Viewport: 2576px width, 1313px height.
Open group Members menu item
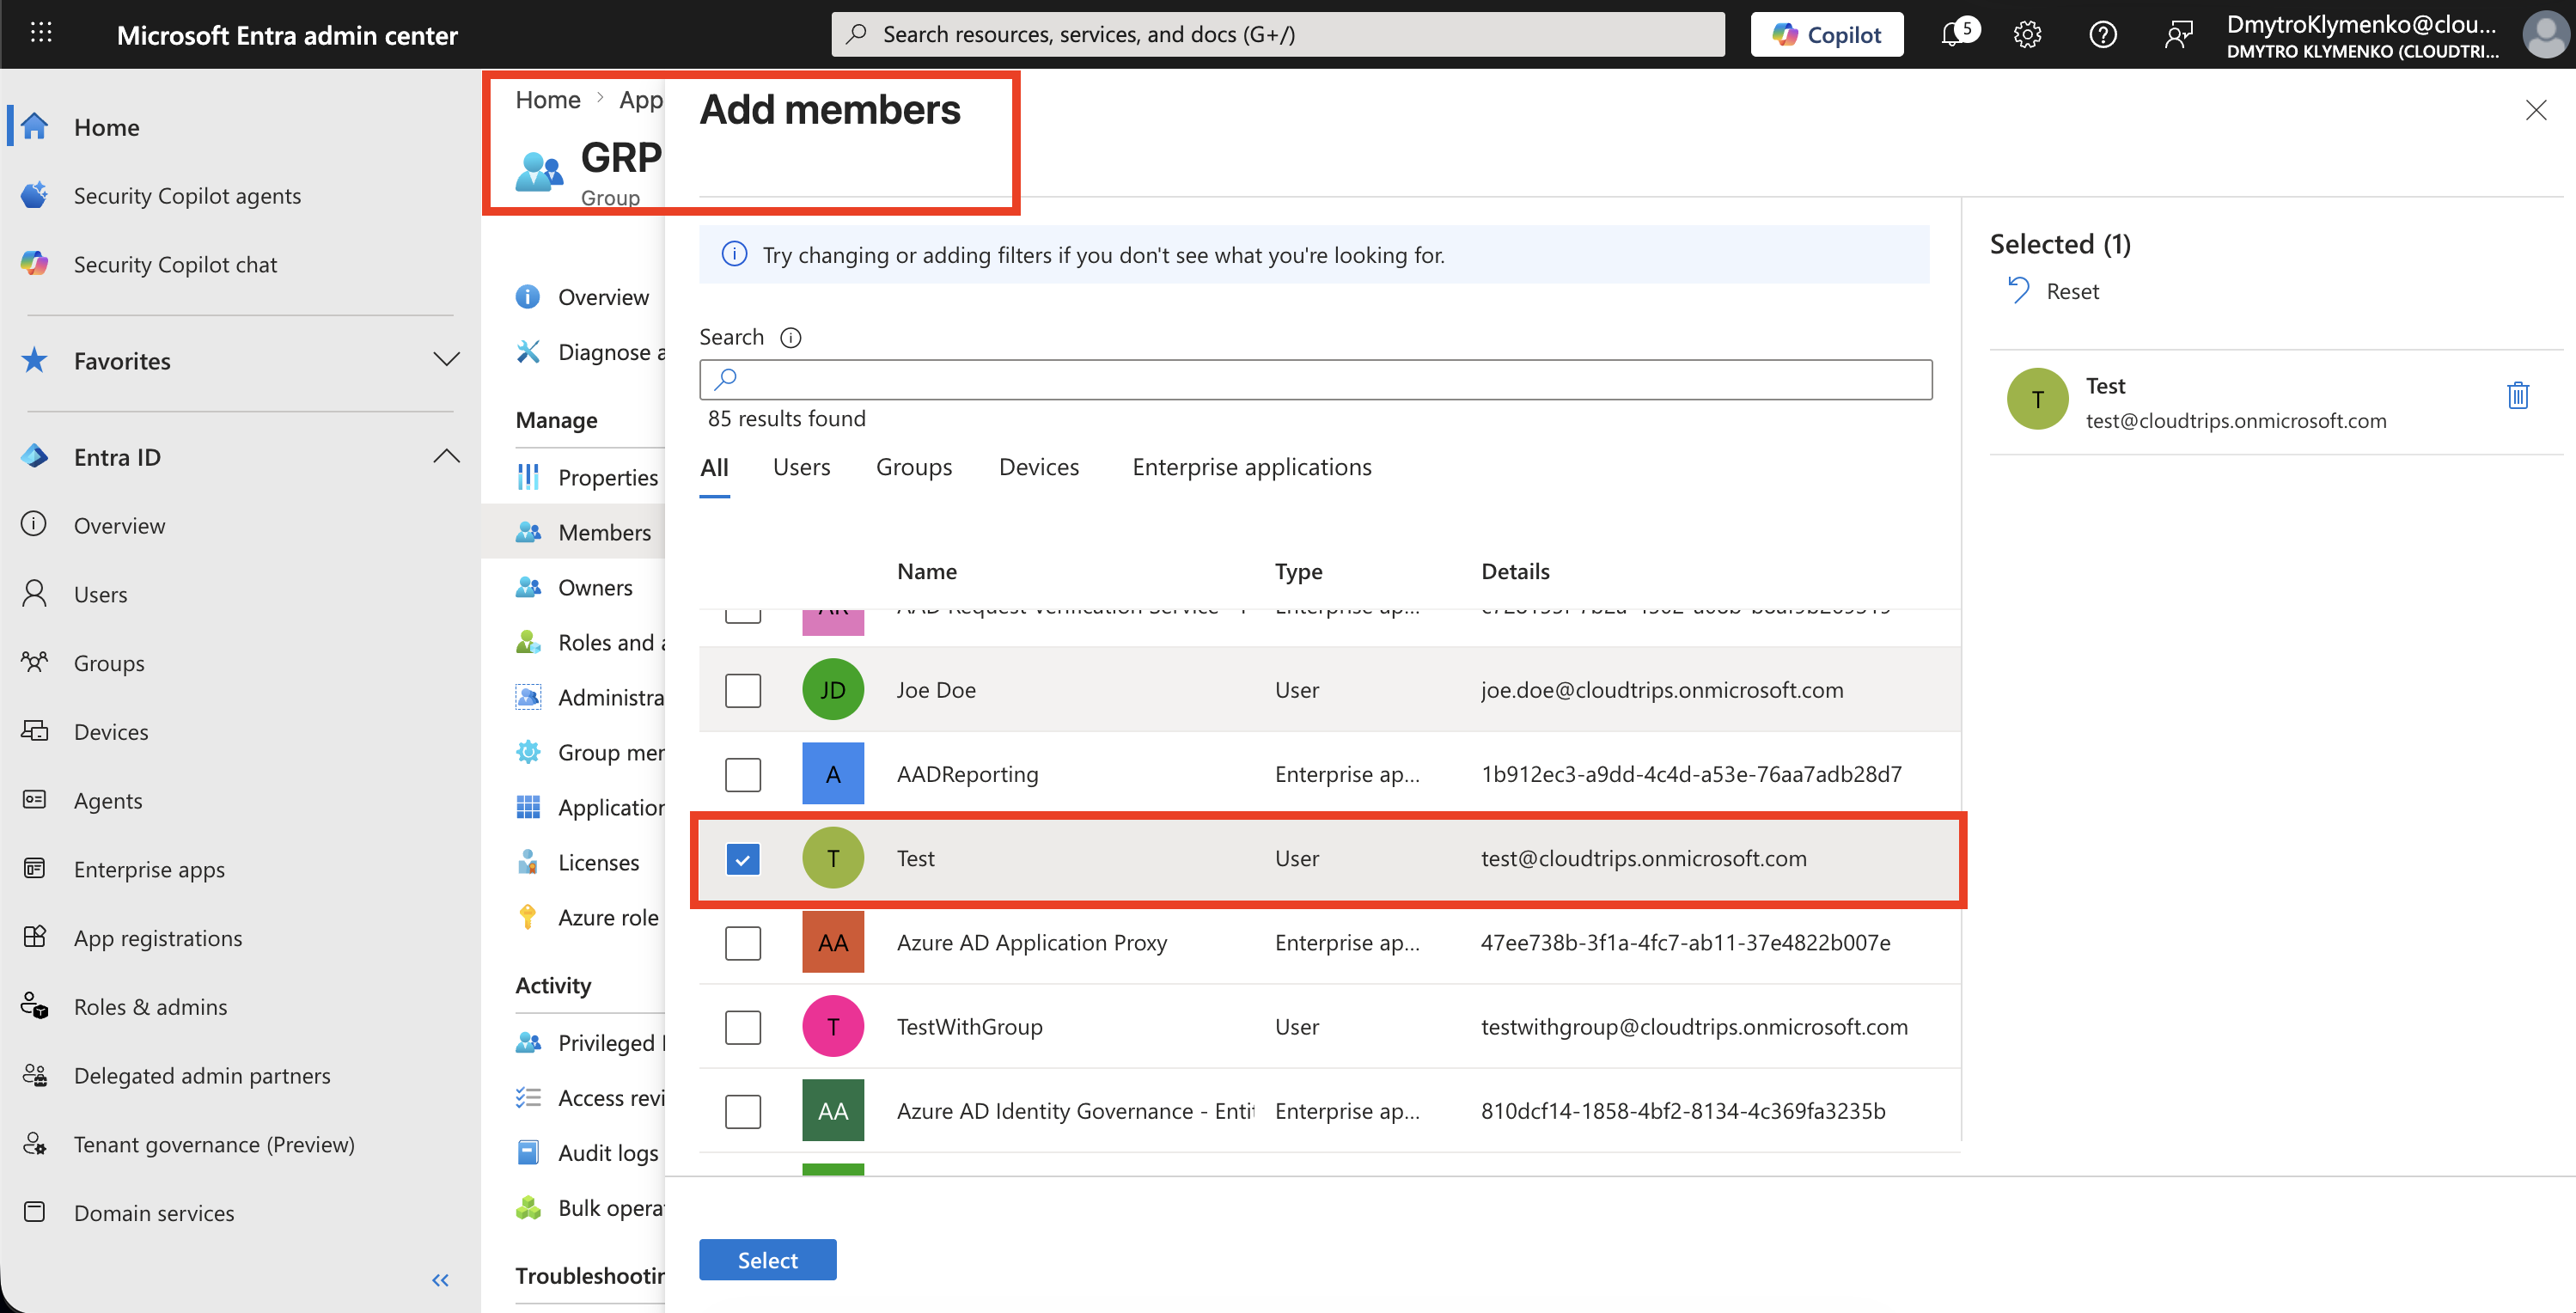point(603,532)
